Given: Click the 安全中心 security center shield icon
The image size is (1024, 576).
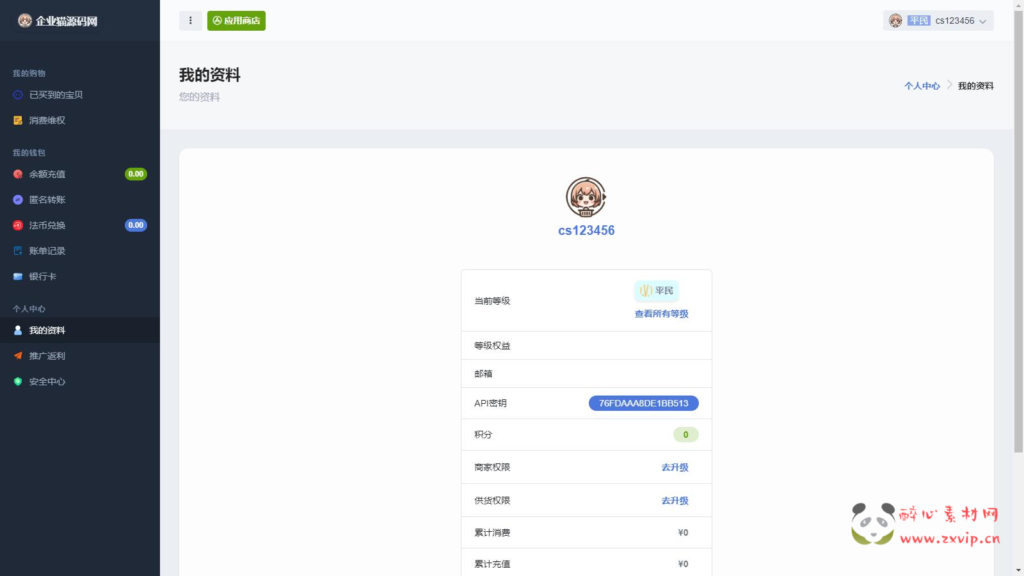Looking at the screenshot, I should (x=18, y=381).
